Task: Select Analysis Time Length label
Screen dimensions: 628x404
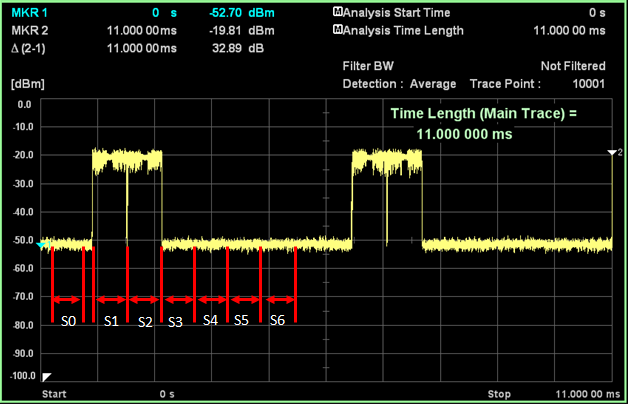Action: [403, 30]
